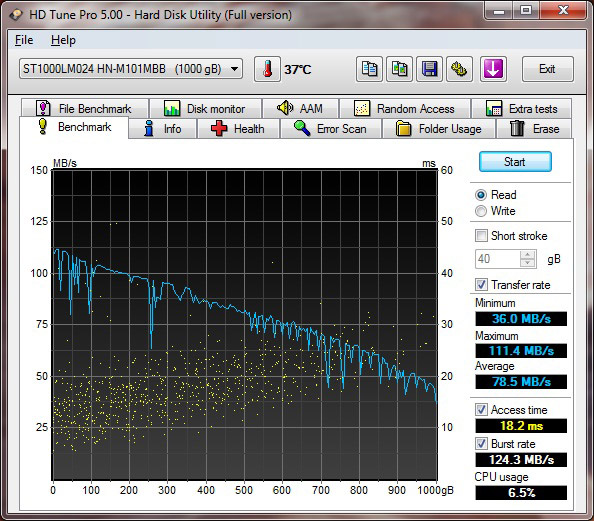Select the Read radio button
The height and width of the screenshot is (521, 594).
click(x=481, y=195)
